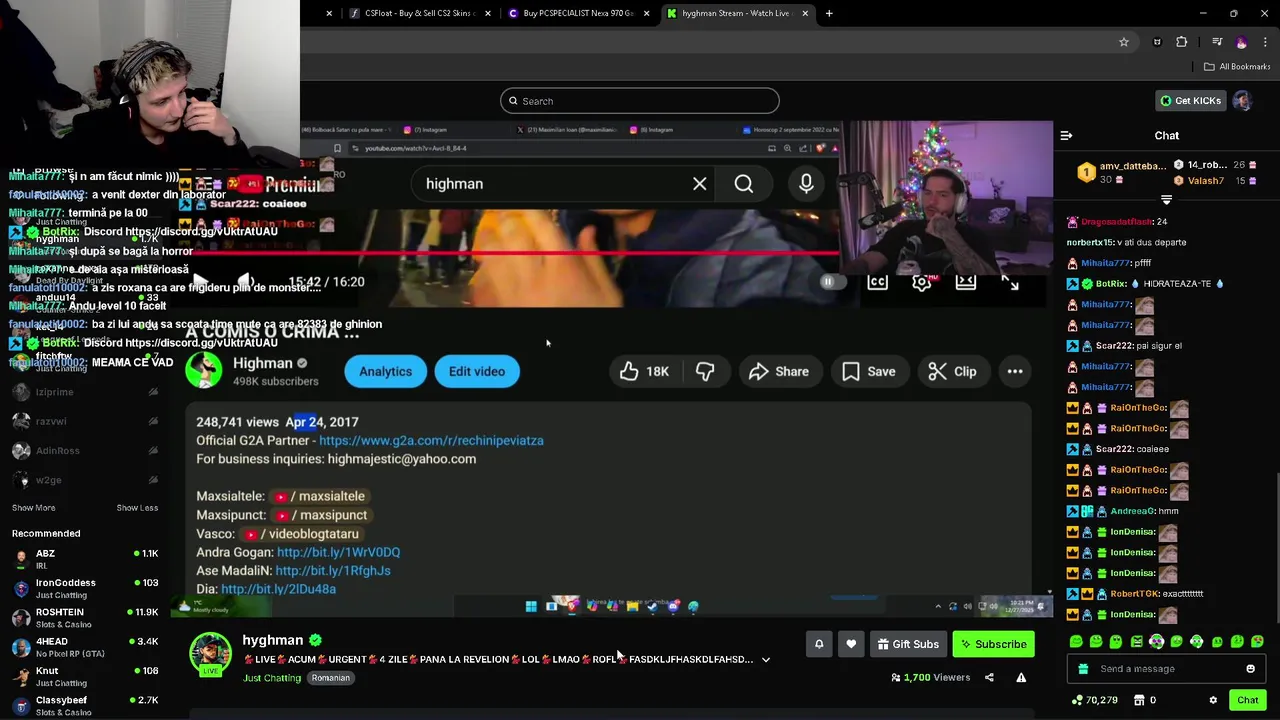This screenshot has height=720, width=1280.
Task: Switch to the Buy PCSPECIALIST tab
Action: (580, 13)
